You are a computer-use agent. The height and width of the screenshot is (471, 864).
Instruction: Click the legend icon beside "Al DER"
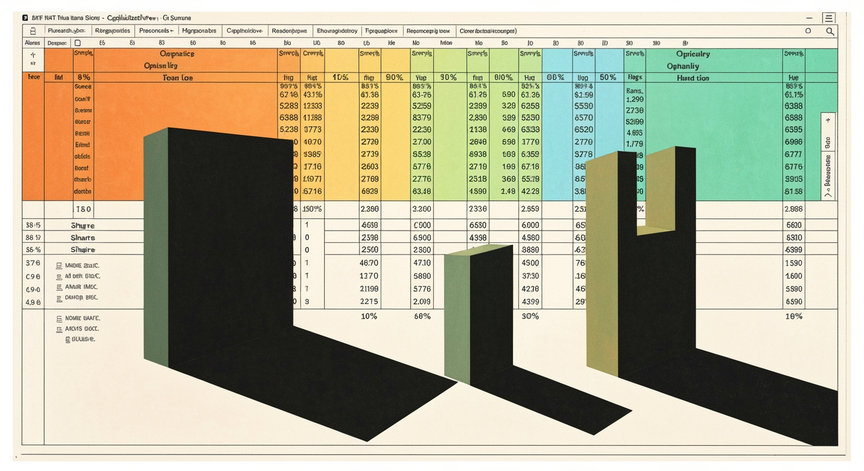[x=59, y=277]
